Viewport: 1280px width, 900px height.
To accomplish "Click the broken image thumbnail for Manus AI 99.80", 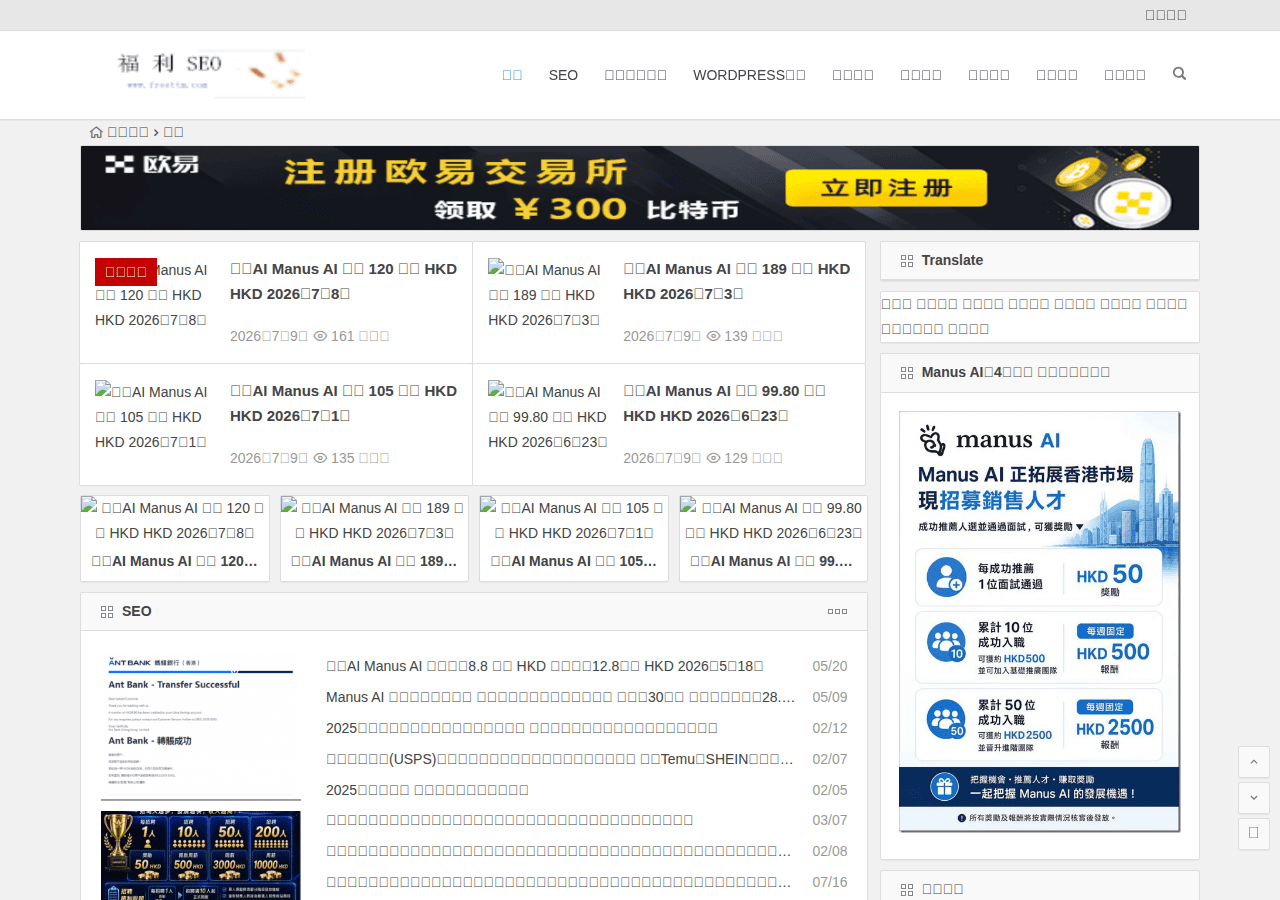I will point(548,416).
